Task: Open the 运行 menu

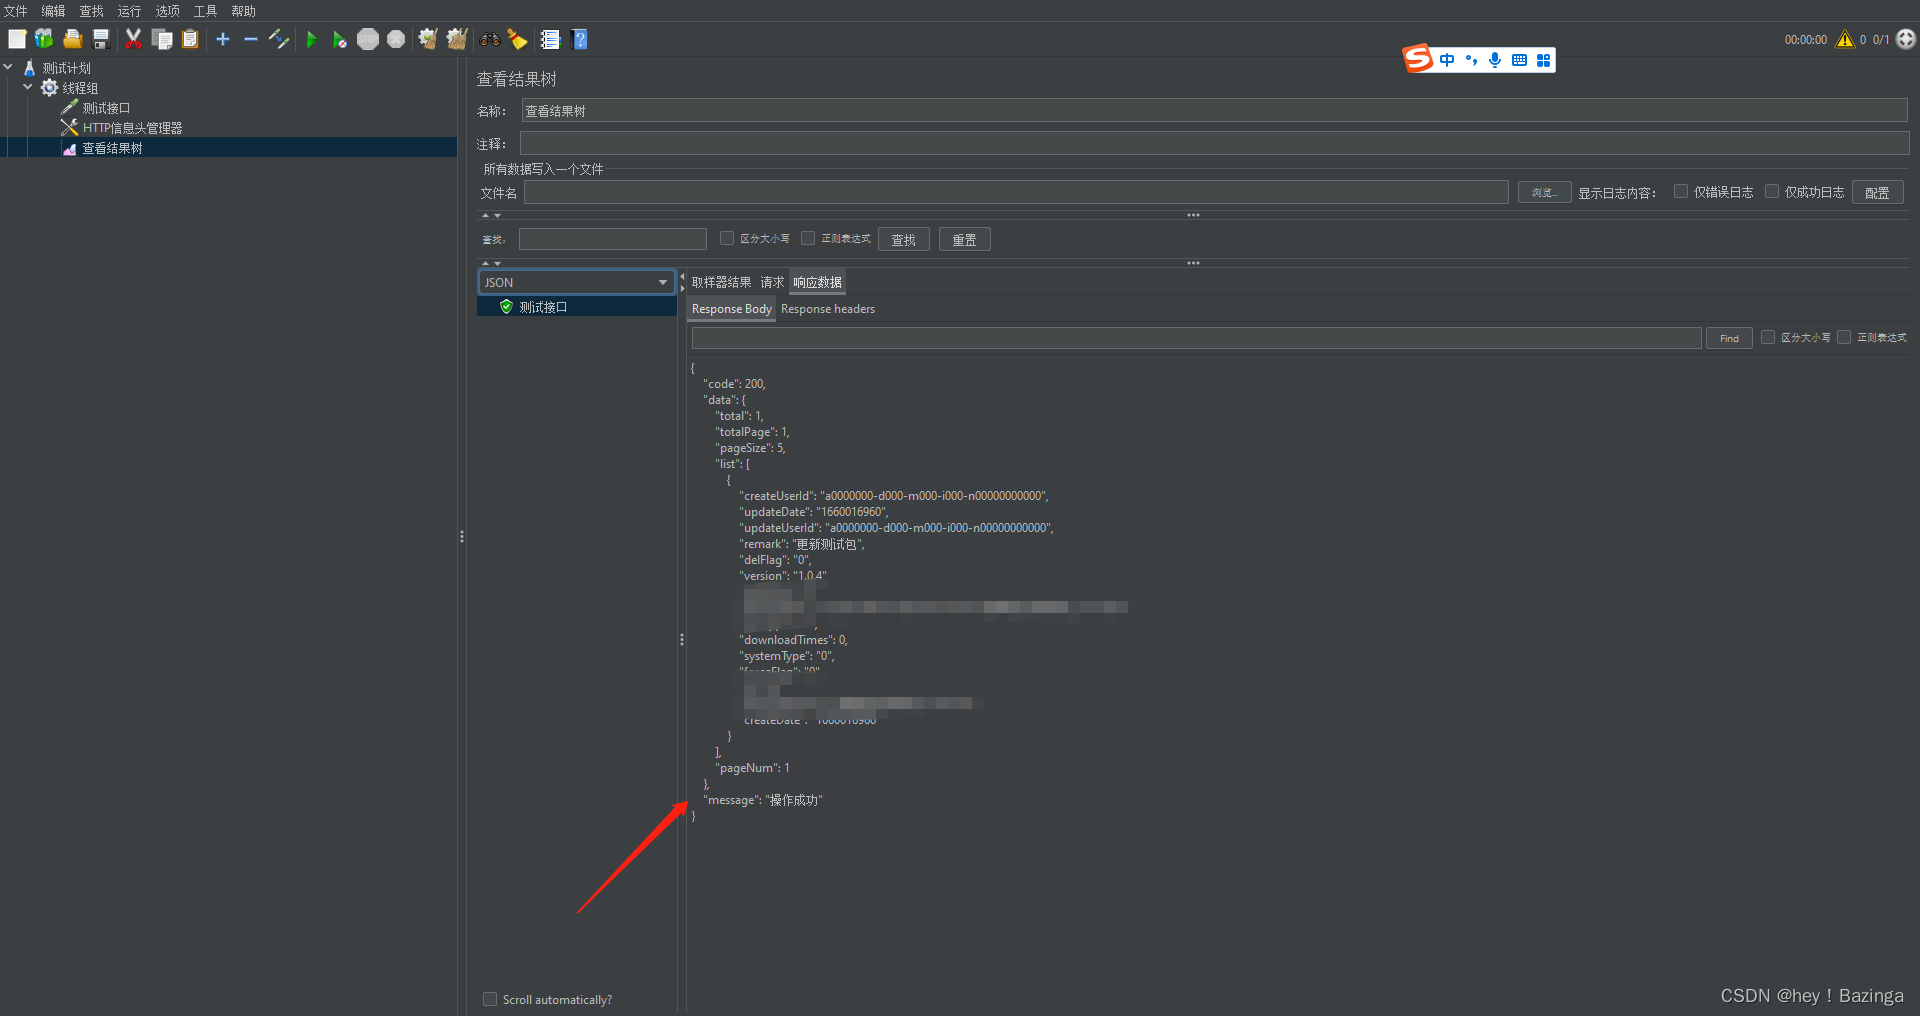Action: point(130,11)
